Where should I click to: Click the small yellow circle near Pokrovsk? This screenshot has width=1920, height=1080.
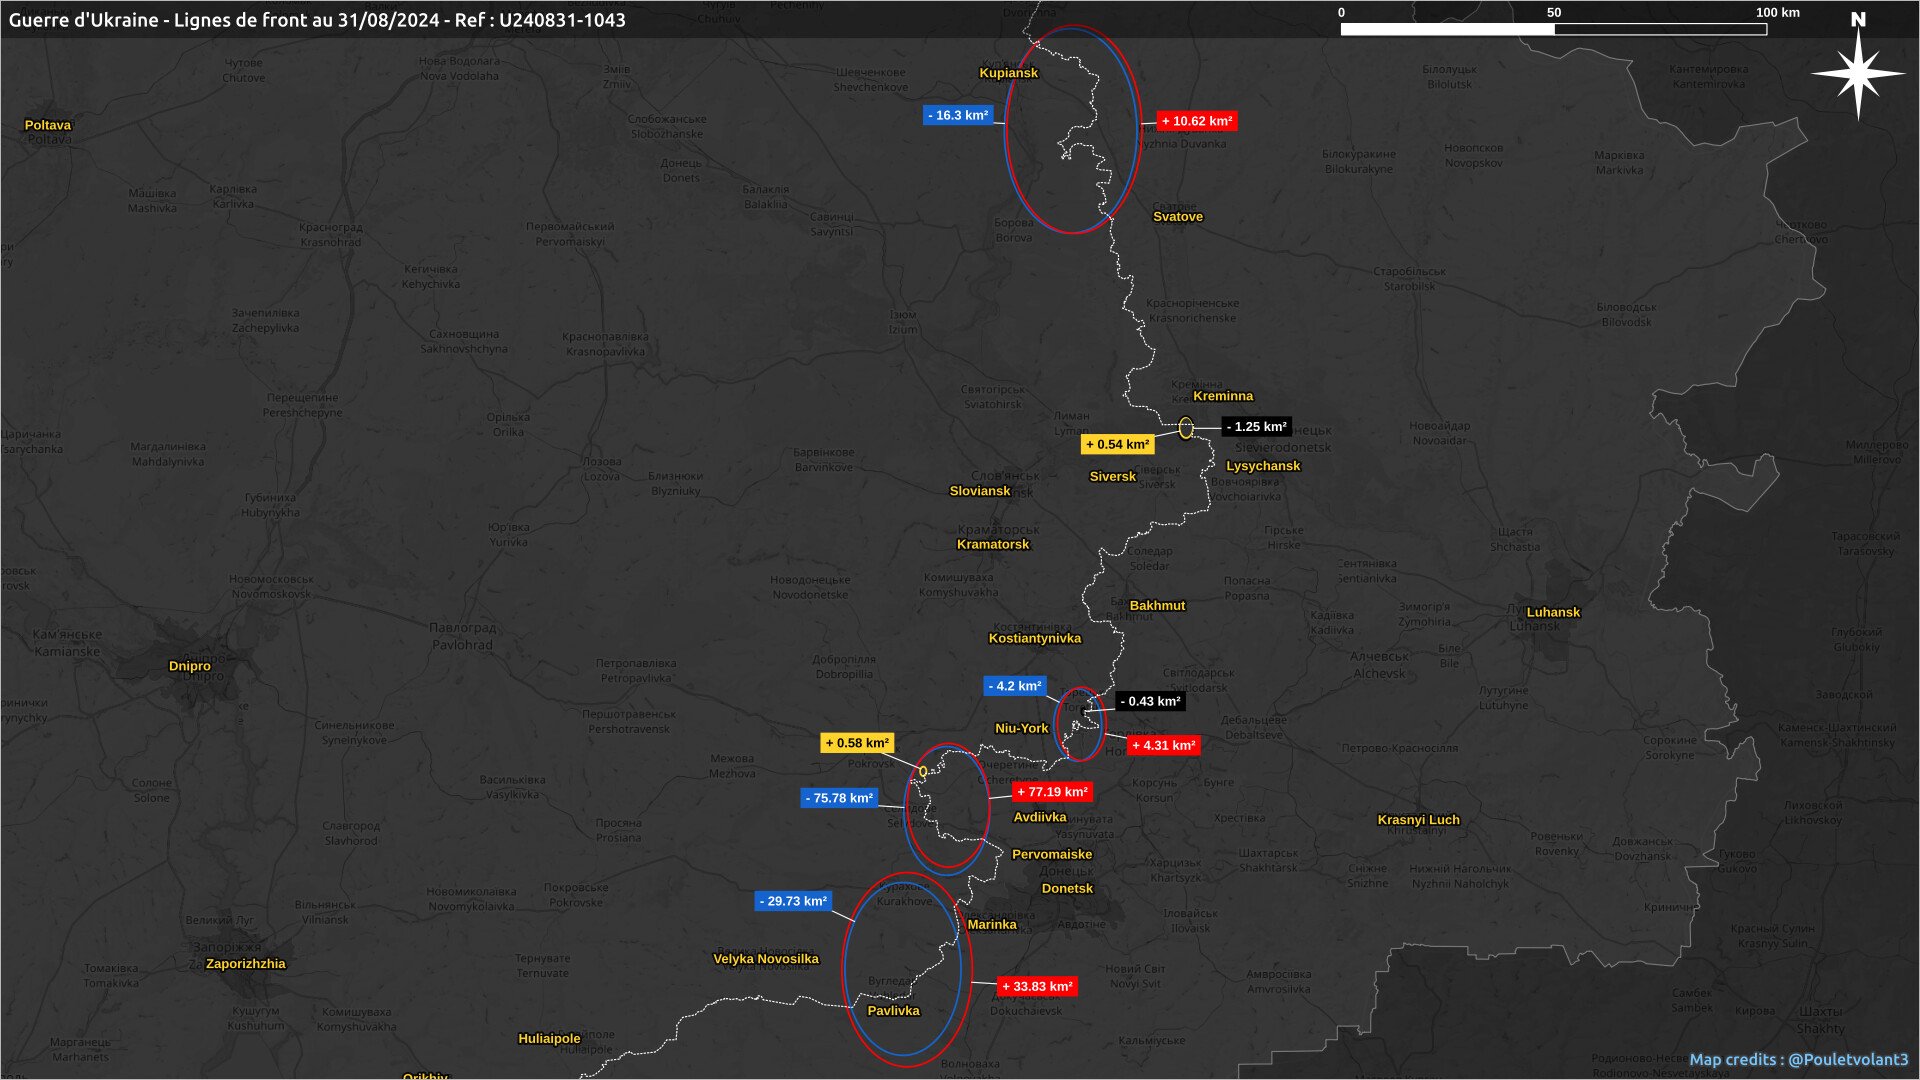tap(923, 771)
